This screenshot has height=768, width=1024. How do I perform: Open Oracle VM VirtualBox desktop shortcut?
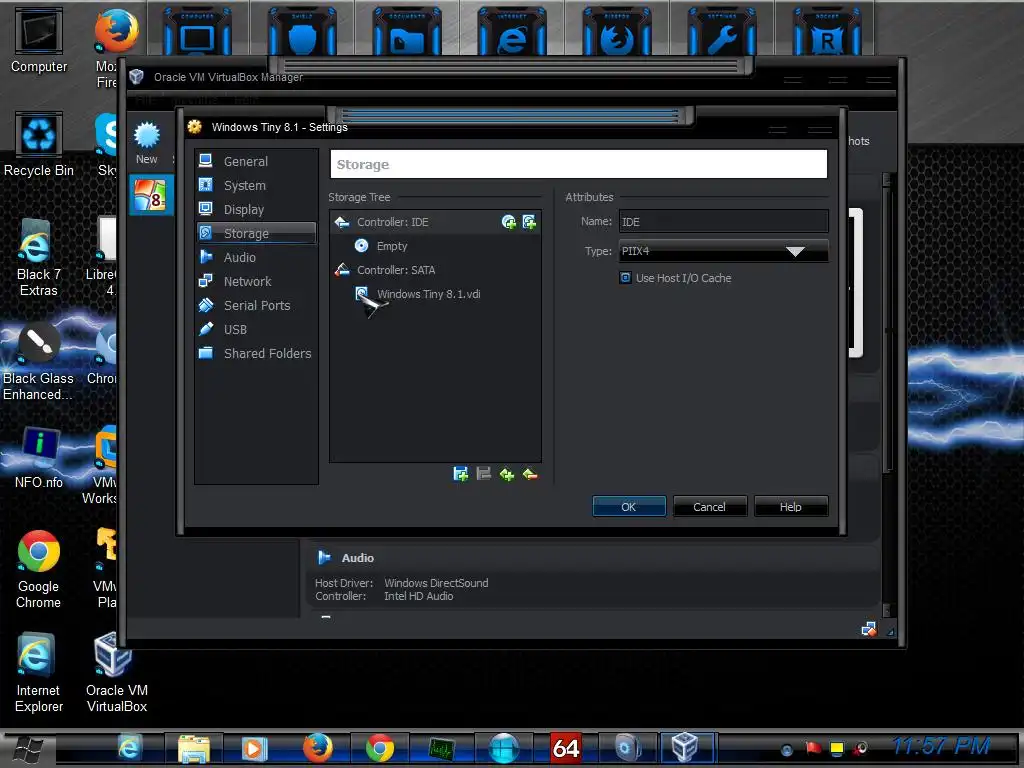pyautogui.click(x=116, y=673)
